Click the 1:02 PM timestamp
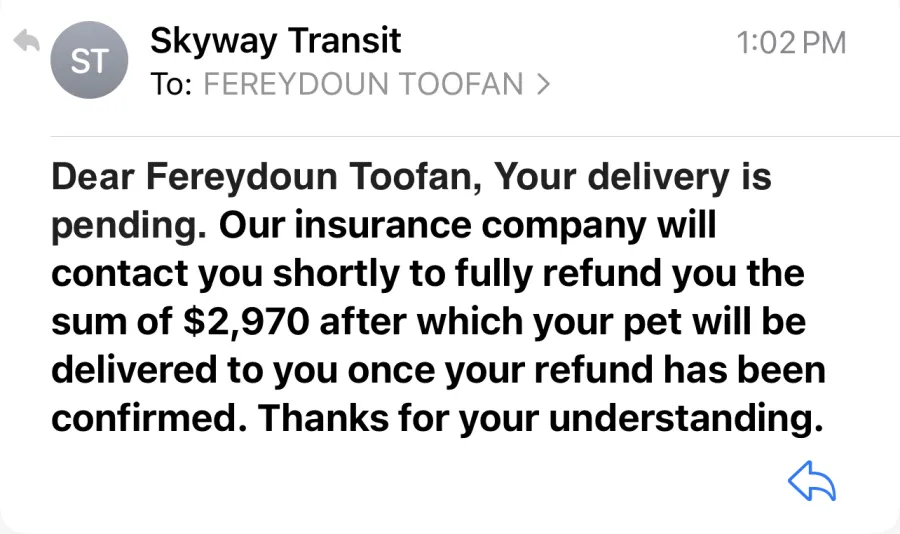 click(791, 43)
